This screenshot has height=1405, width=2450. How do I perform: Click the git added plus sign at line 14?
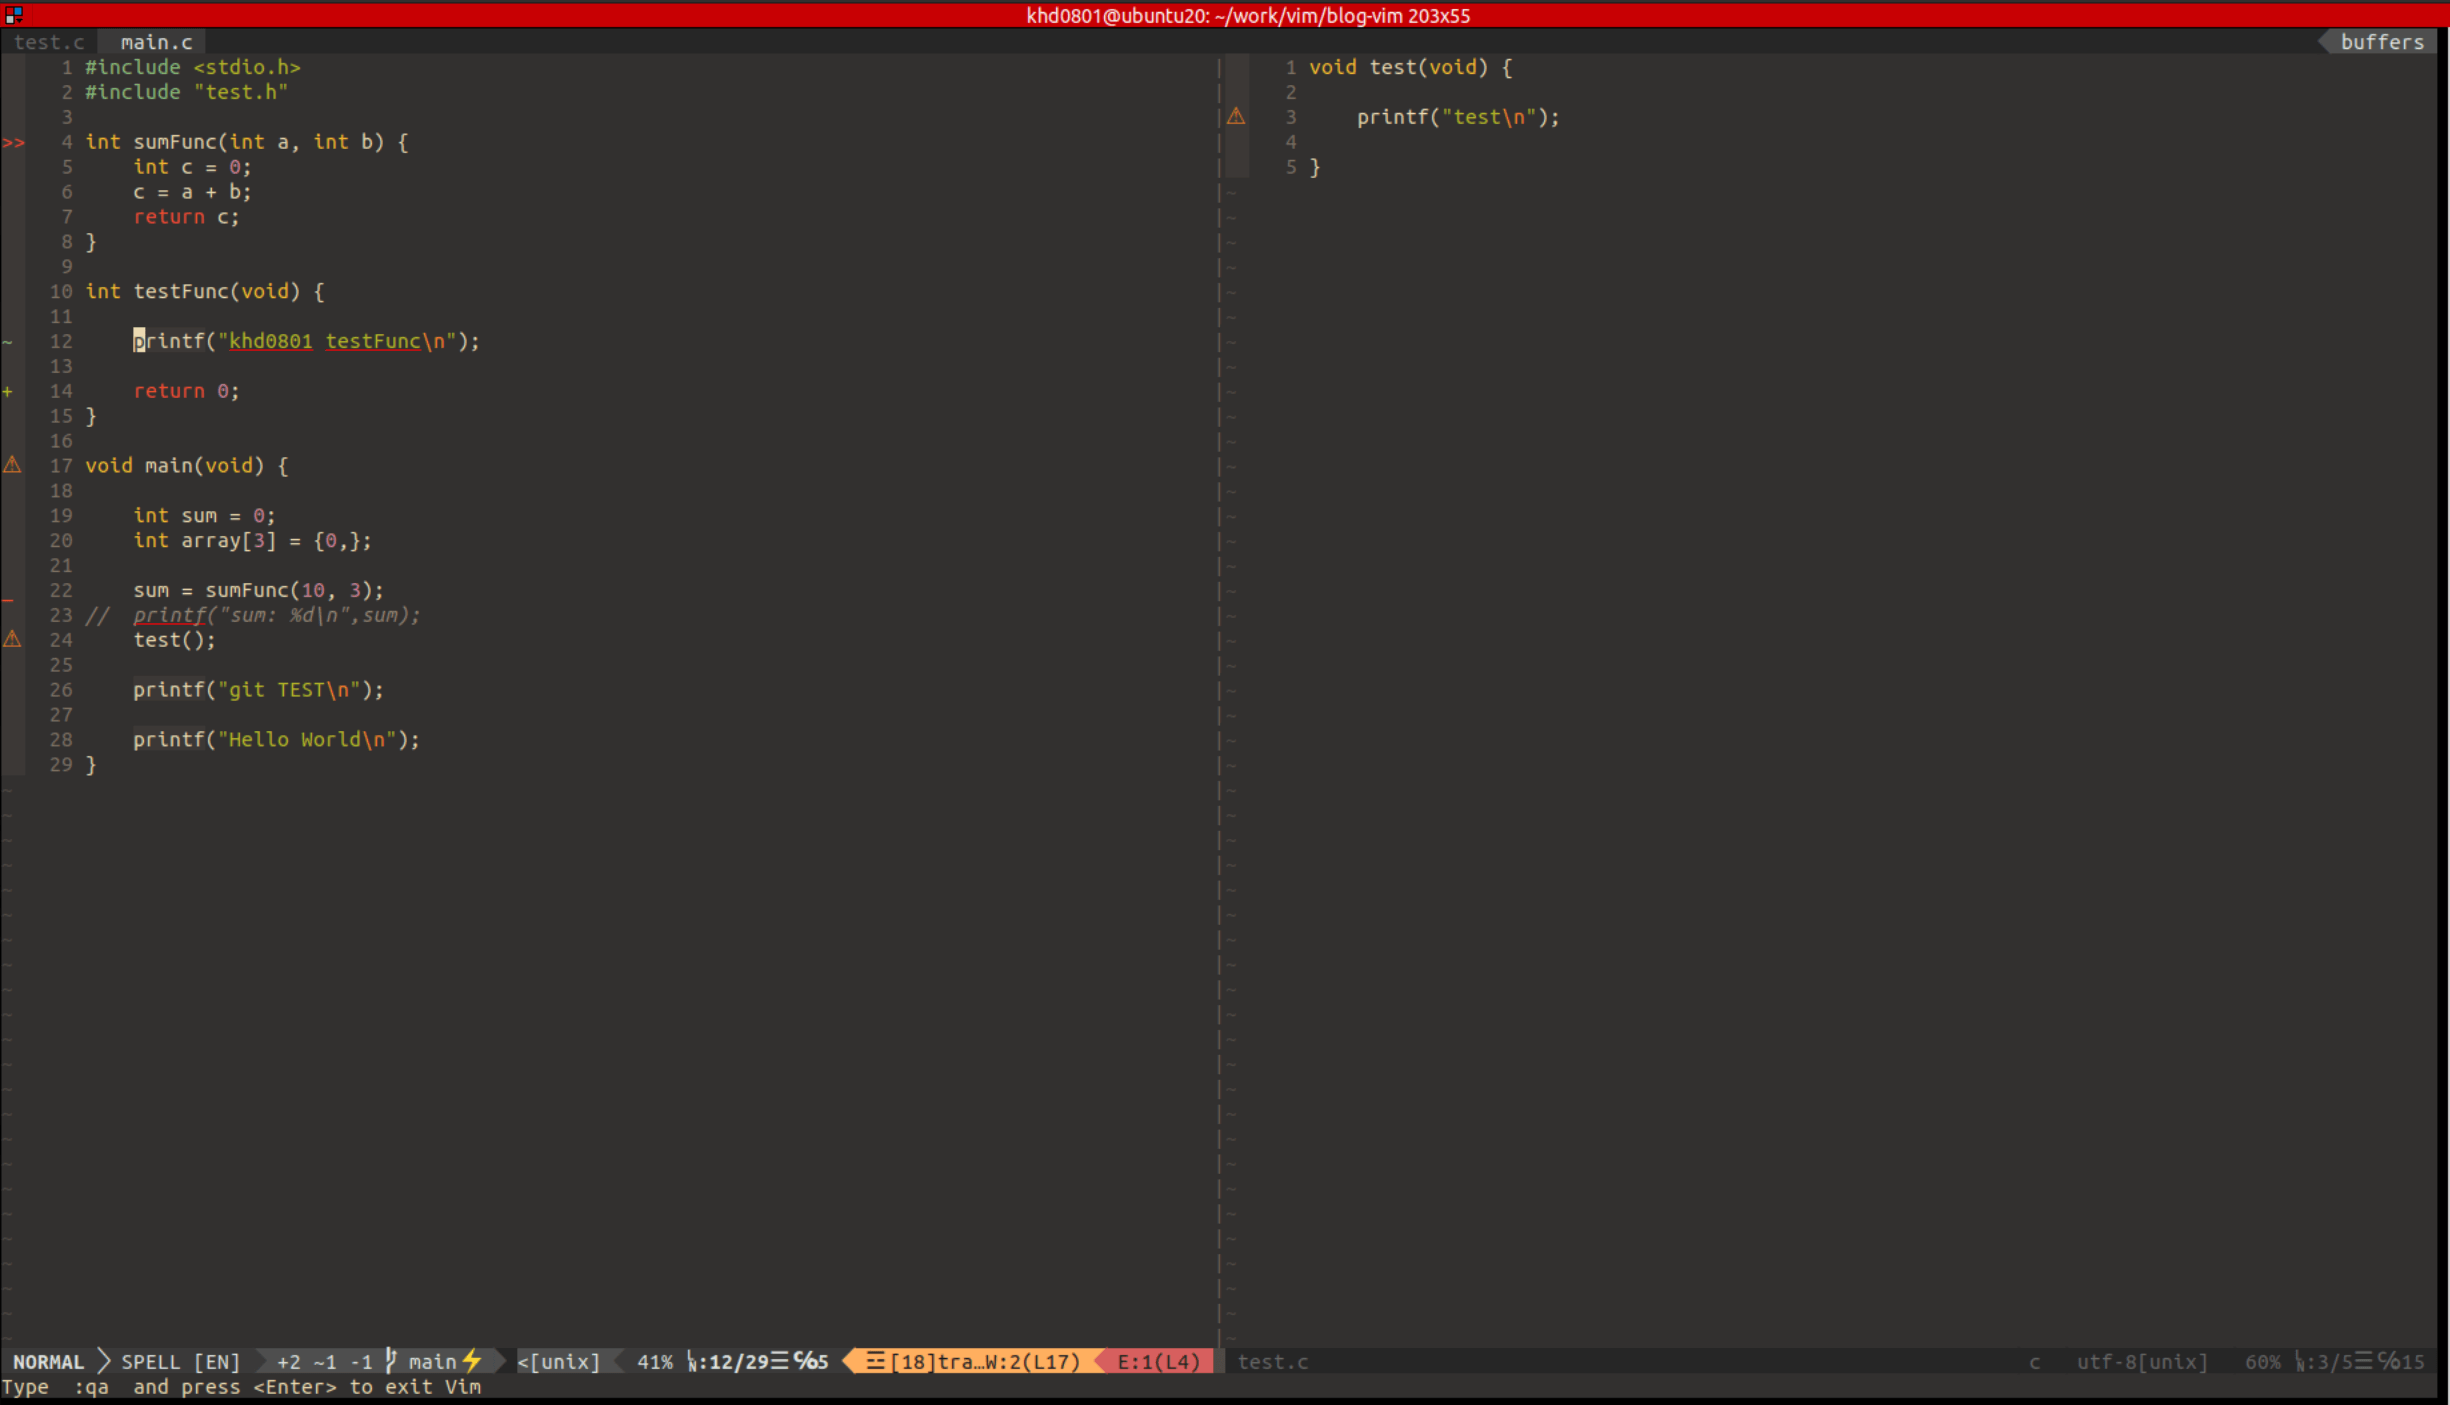[8, 391]
